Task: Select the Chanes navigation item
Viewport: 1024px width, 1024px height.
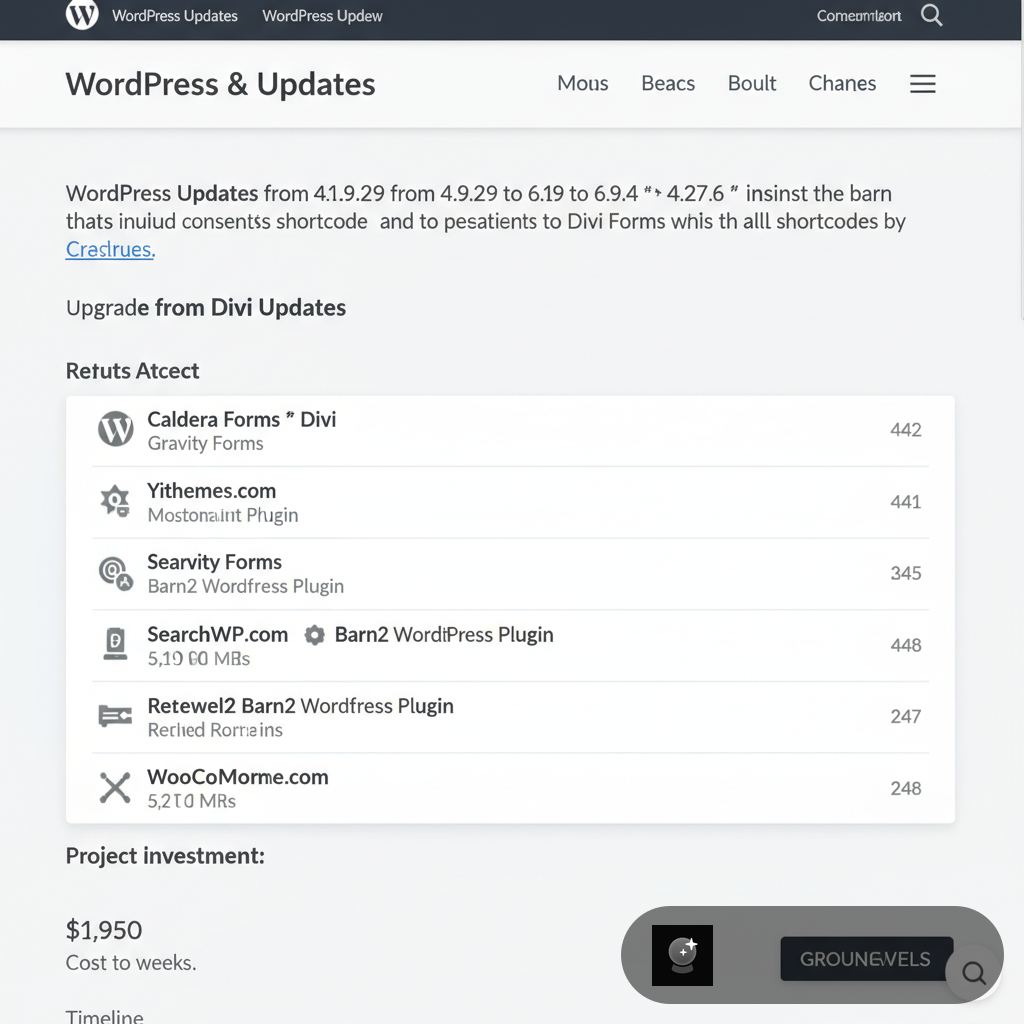Action: coord(842,84)
